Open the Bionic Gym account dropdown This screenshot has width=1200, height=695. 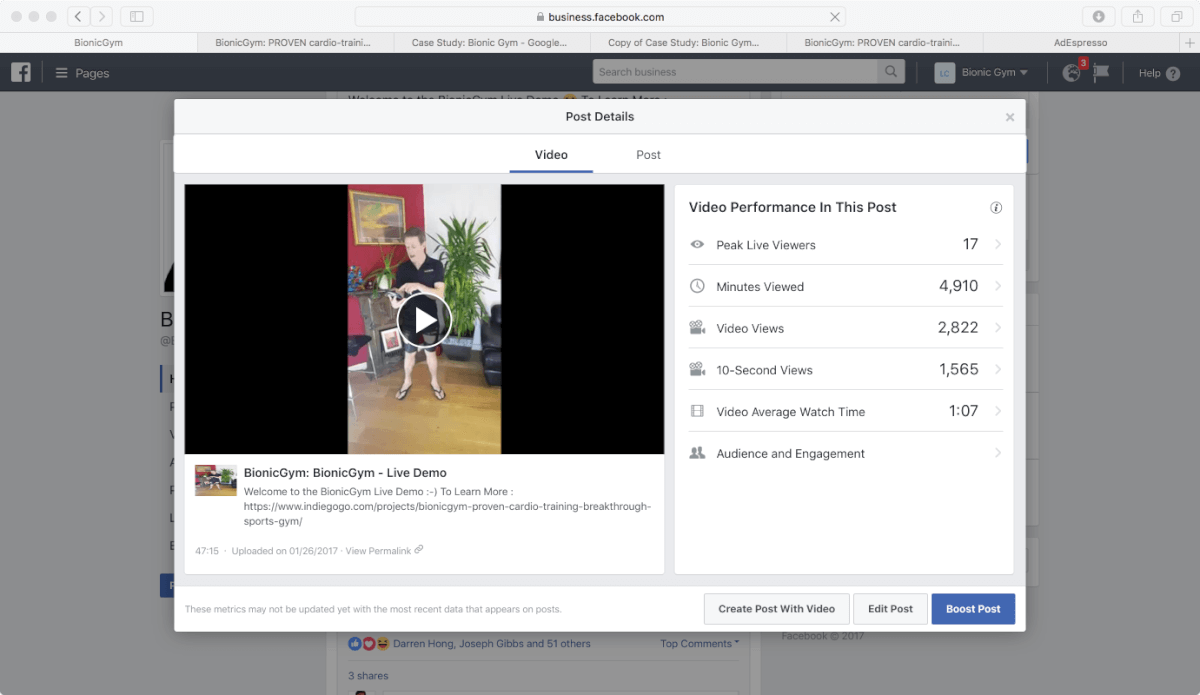(994, 73)
